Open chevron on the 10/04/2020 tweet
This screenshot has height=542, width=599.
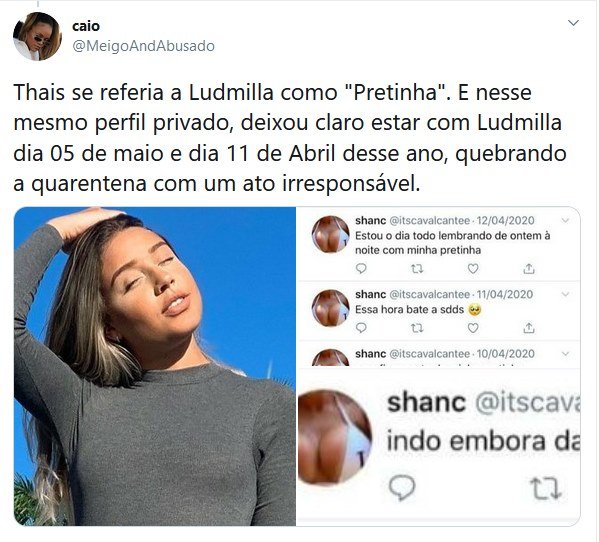[x=565, y=353]
